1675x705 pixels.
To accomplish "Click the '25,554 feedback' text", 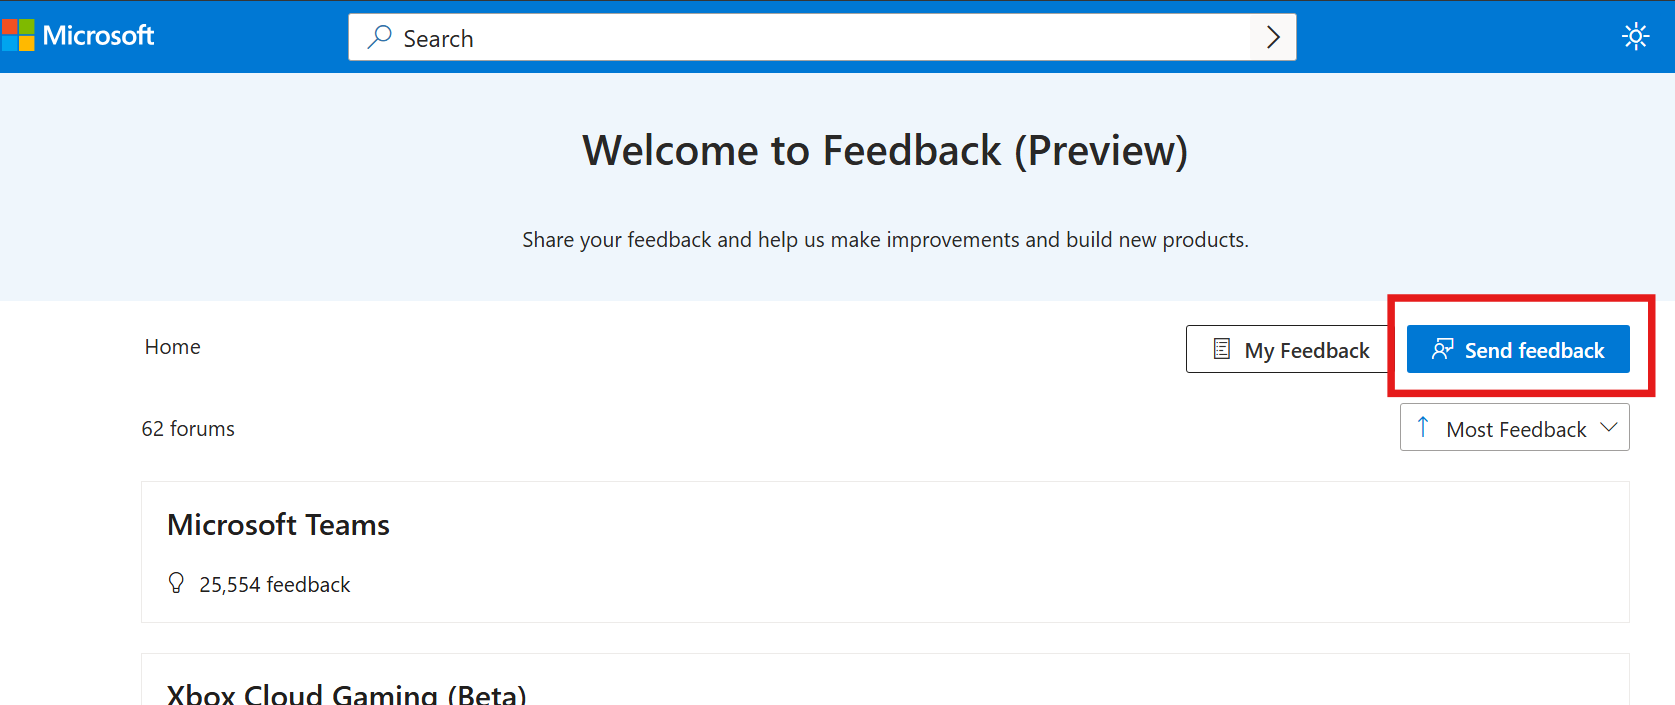I will pyautogui.click(x=275, y=585).
